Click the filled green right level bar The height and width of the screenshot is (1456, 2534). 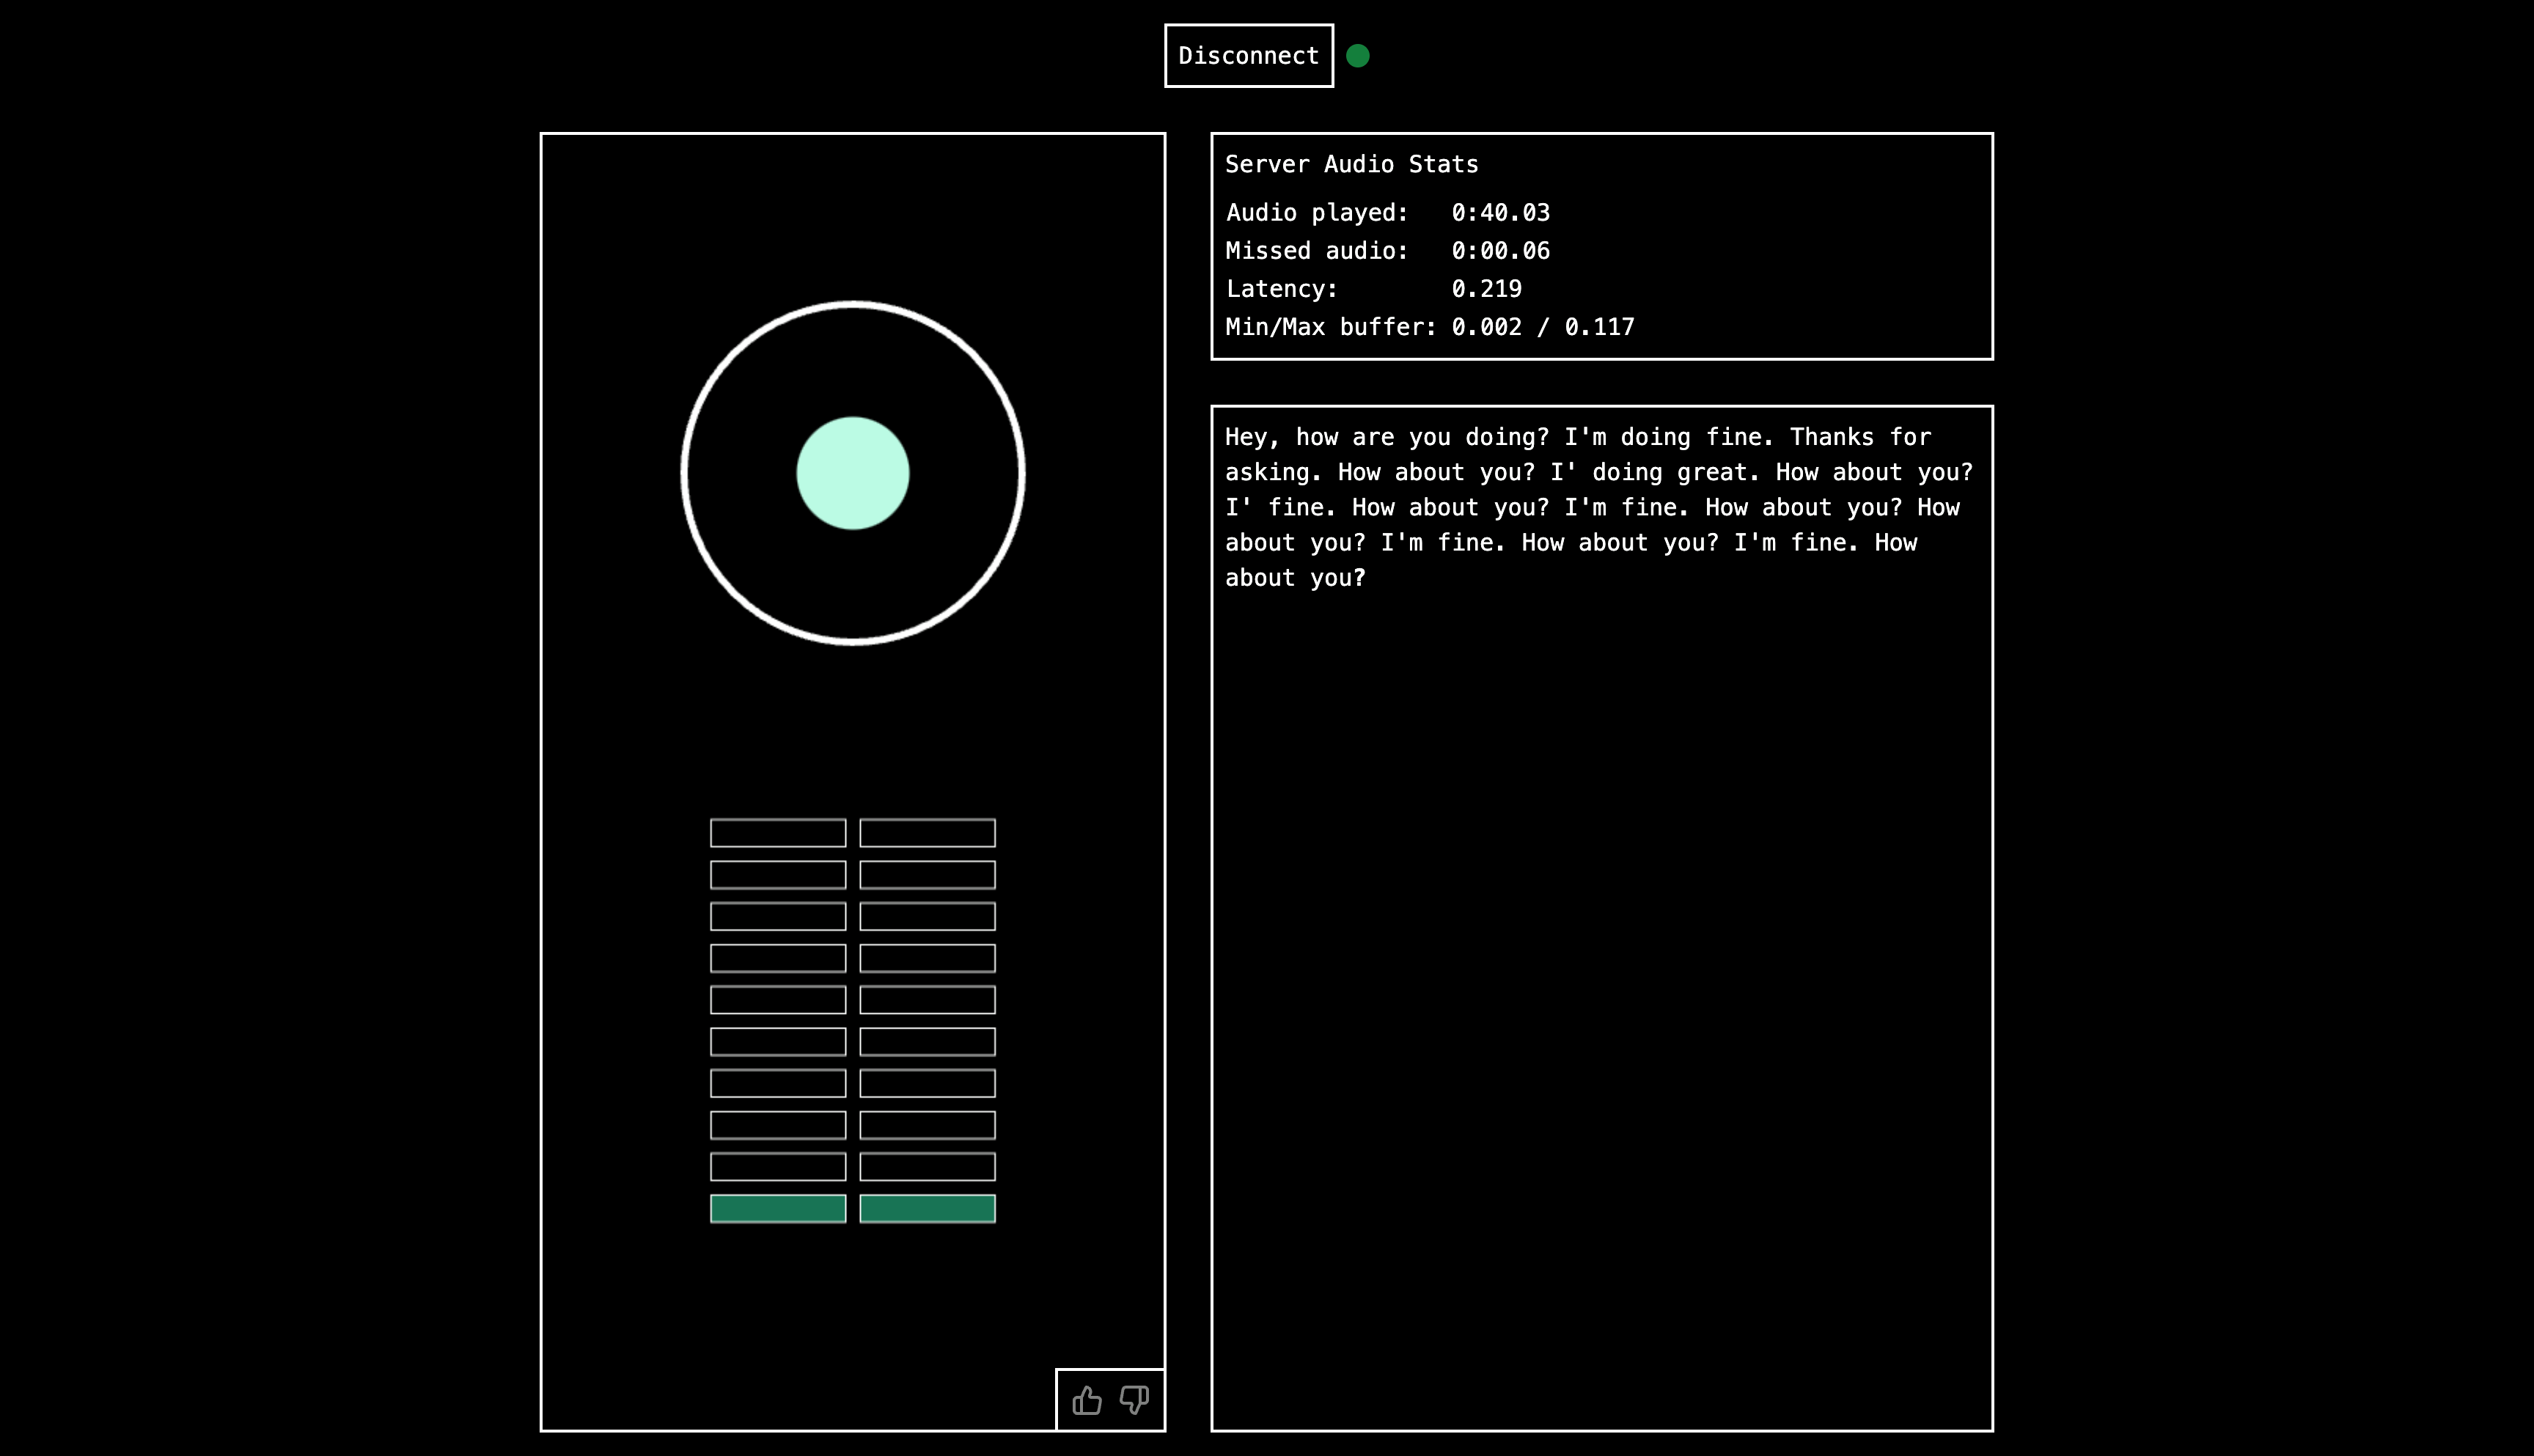(927, 1209)
